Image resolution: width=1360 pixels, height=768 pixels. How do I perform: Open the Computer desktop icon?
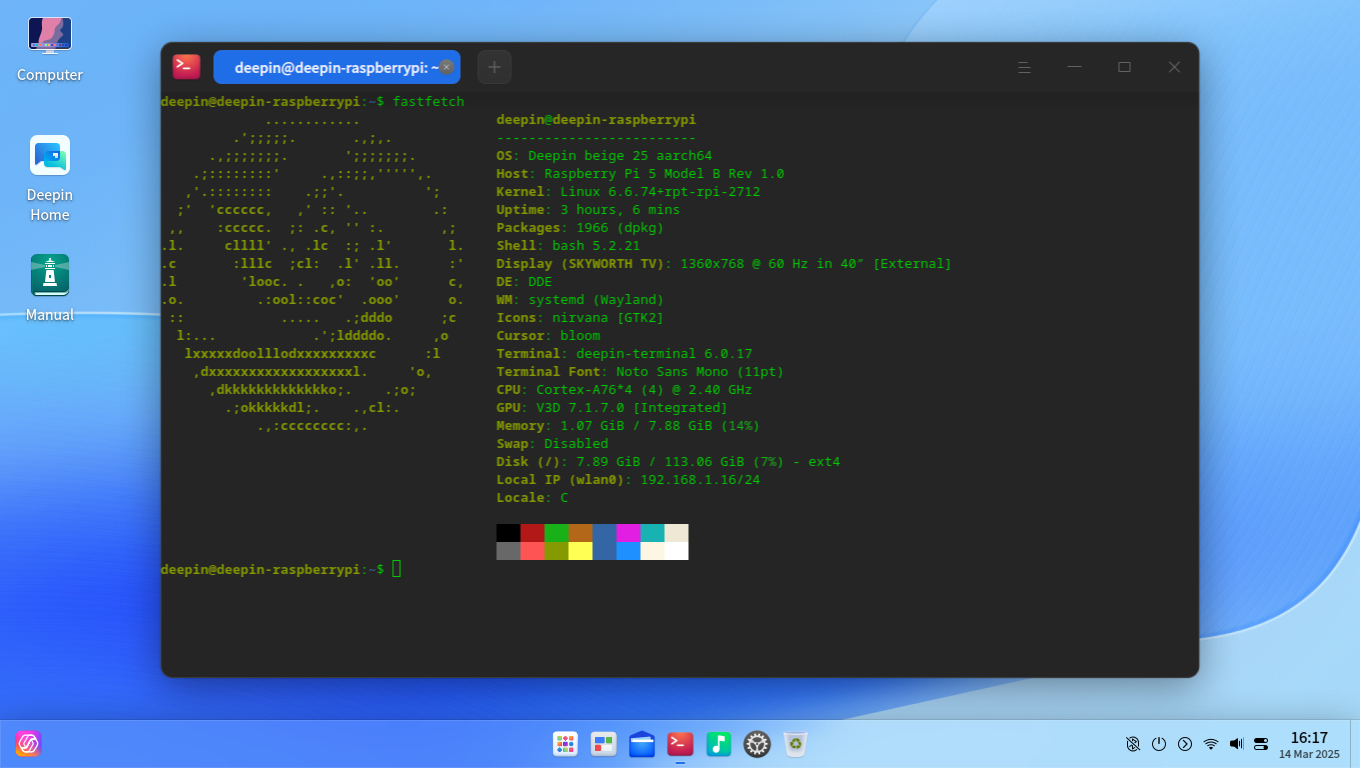(x=50, y=50)
